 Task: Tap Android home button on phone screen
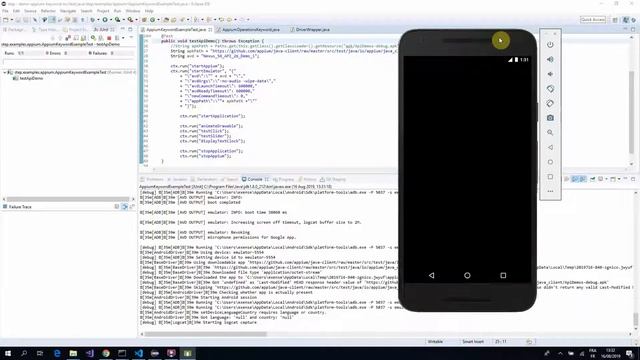[467, 276]
